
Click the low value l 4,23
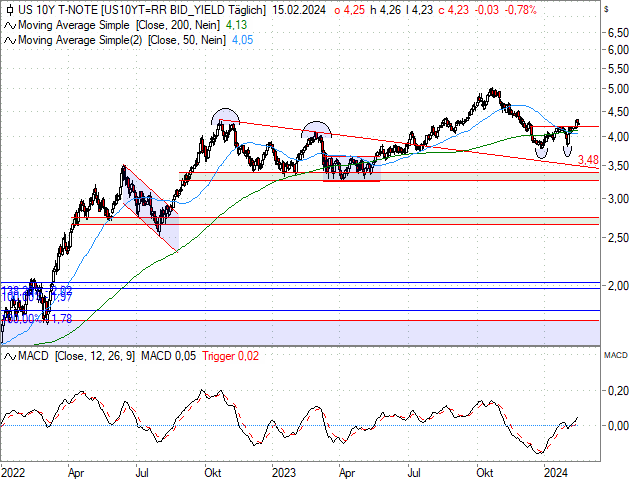[x=419, y=10]
